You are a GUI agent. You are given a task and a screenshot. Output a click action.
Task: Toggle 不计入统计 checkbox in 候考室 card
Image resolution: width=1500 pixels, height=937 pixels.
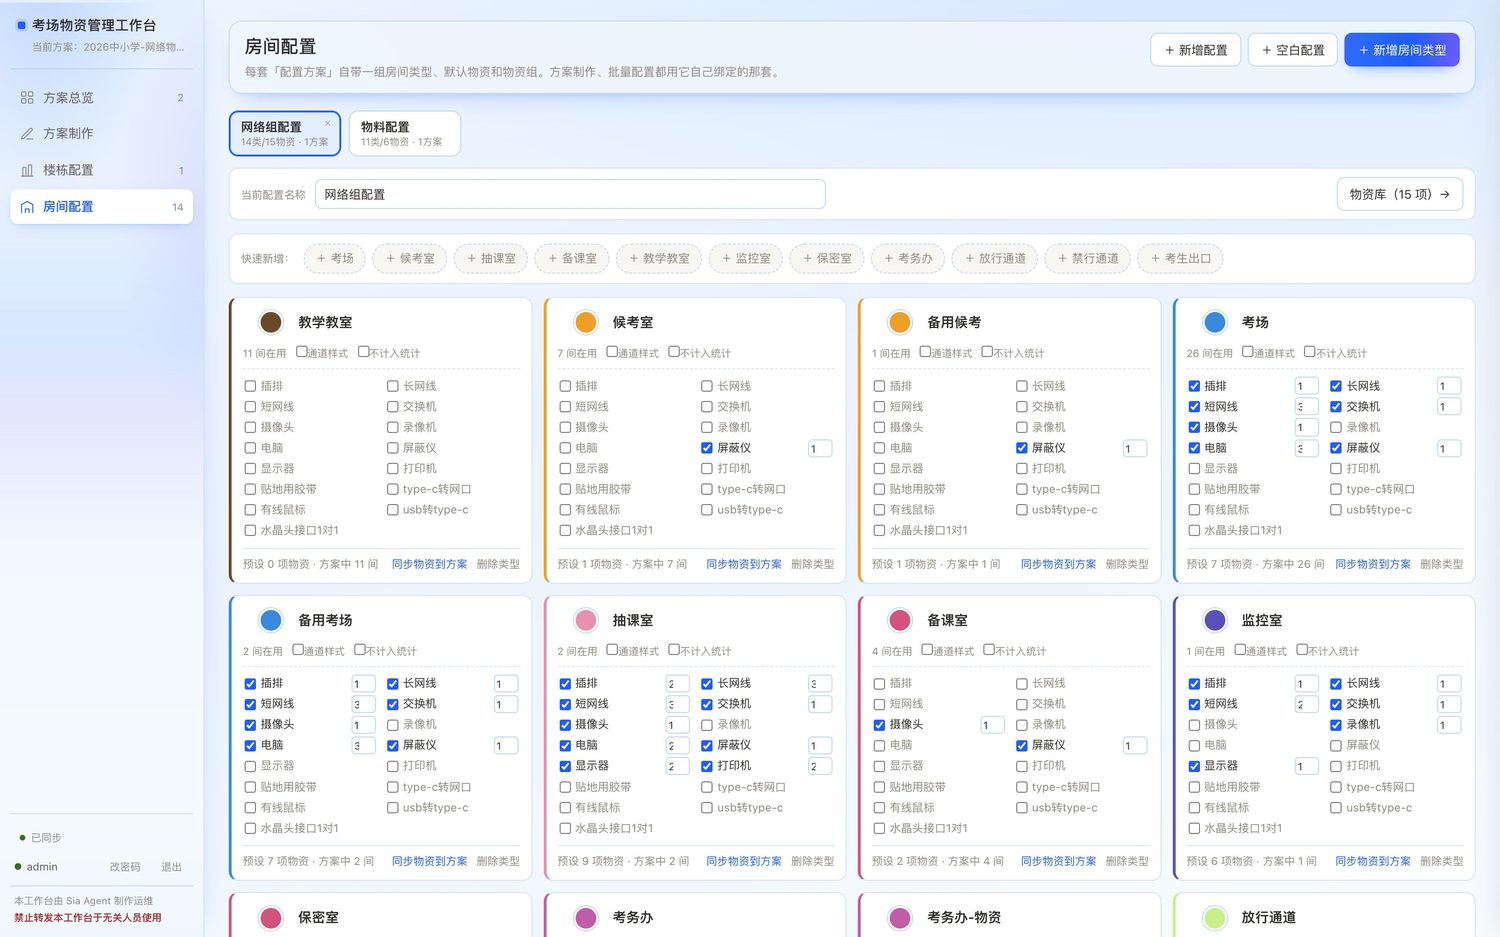[x=674, y=352]
